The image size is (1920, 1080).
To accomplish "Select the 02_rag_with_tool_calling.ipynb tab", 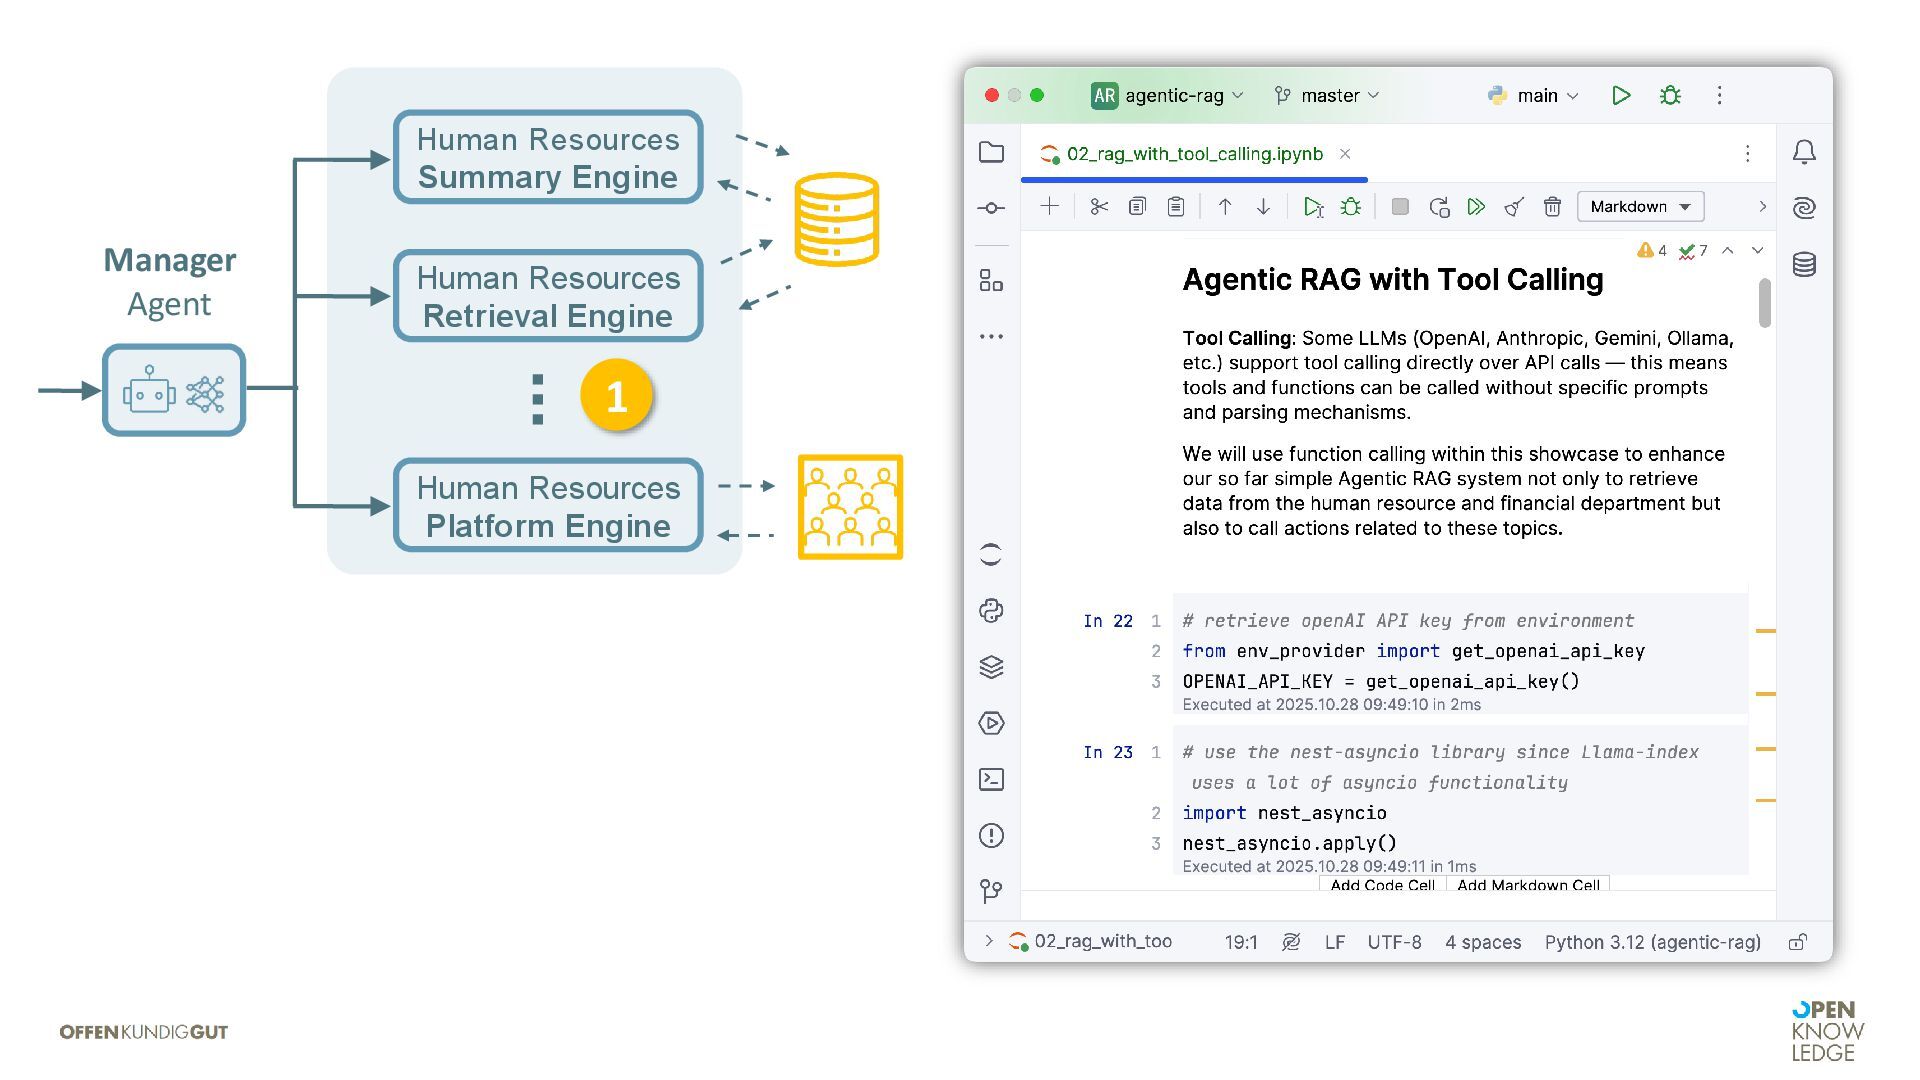I will point(1194,154).
